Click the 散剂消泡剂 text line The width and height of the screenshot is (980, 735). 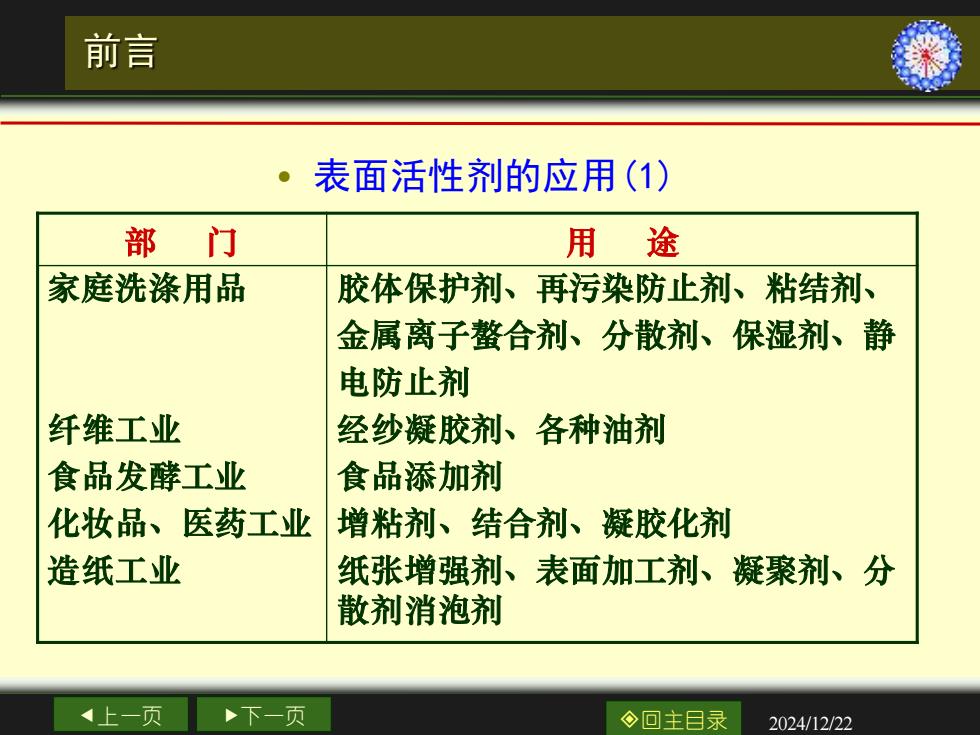(x=420, y=610)
